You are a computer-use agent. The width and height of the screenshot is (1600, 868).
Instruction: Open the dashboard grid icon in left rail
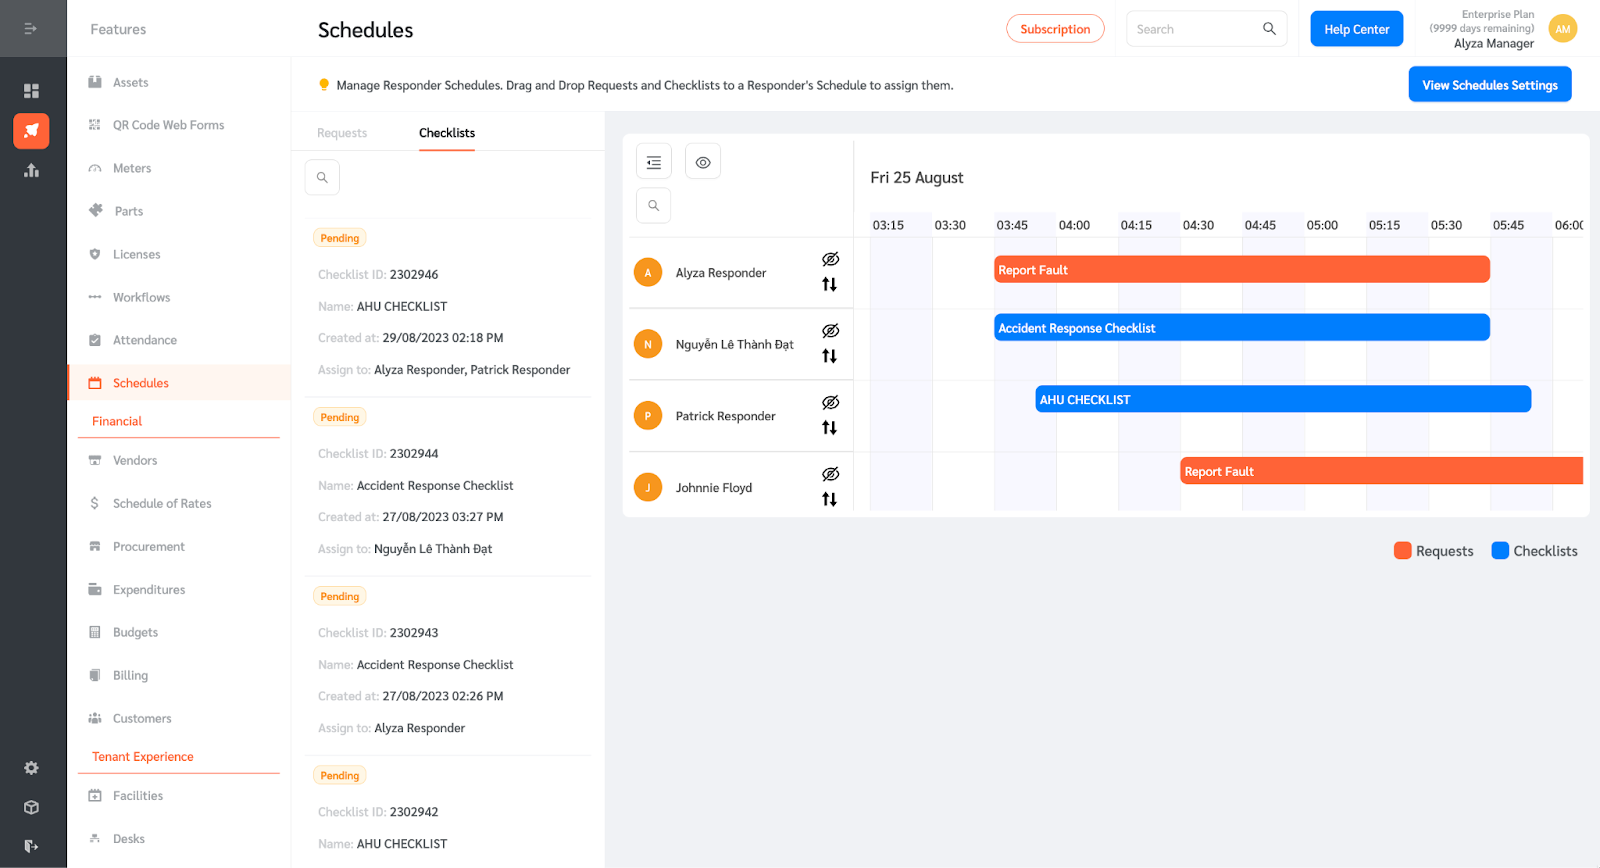(31, 91)
